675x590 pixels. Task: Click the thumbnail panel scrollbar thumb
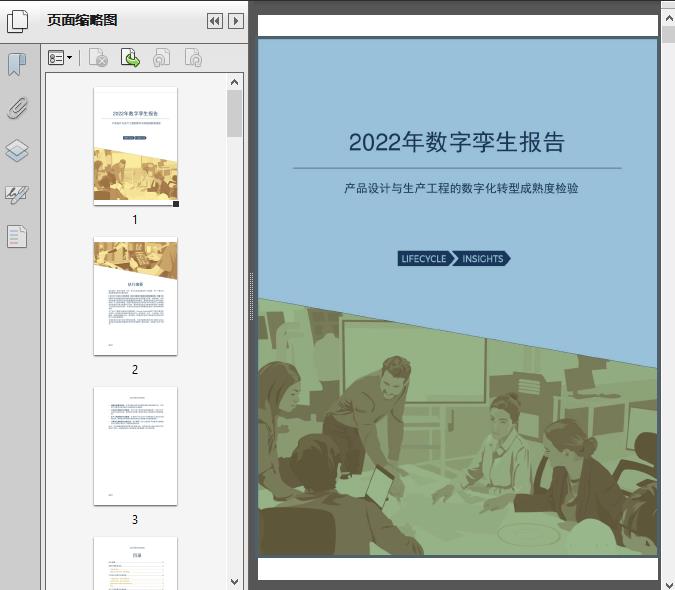tap(235, 114)
